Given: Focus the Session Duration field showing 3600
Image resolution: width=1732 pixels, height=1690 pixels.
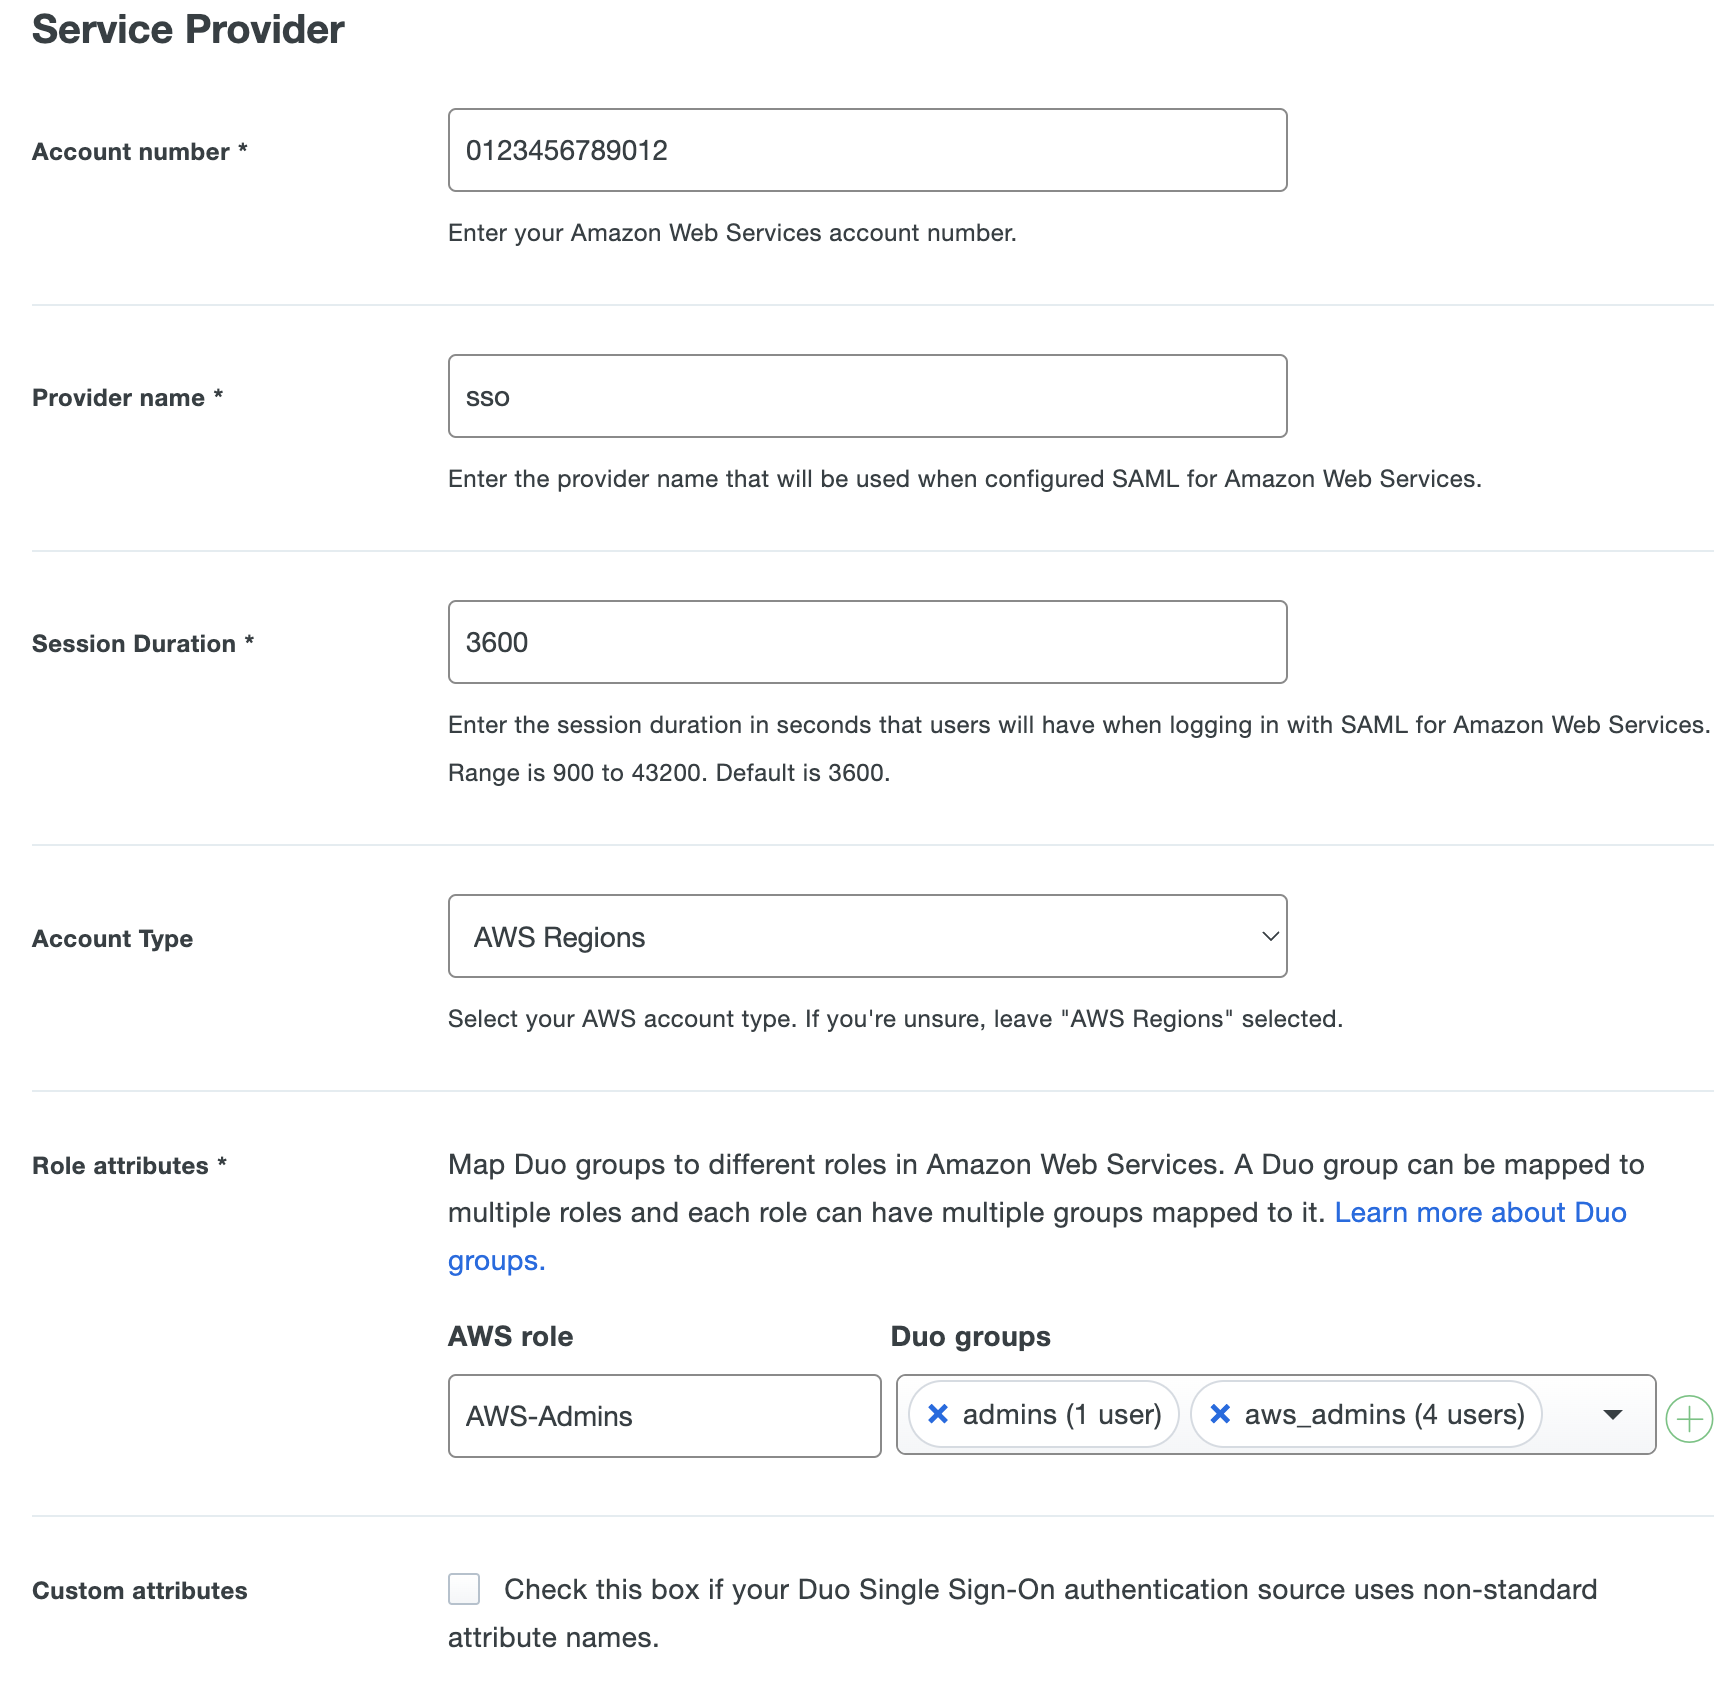Looking at the screenshot, I should click(866, 642).
